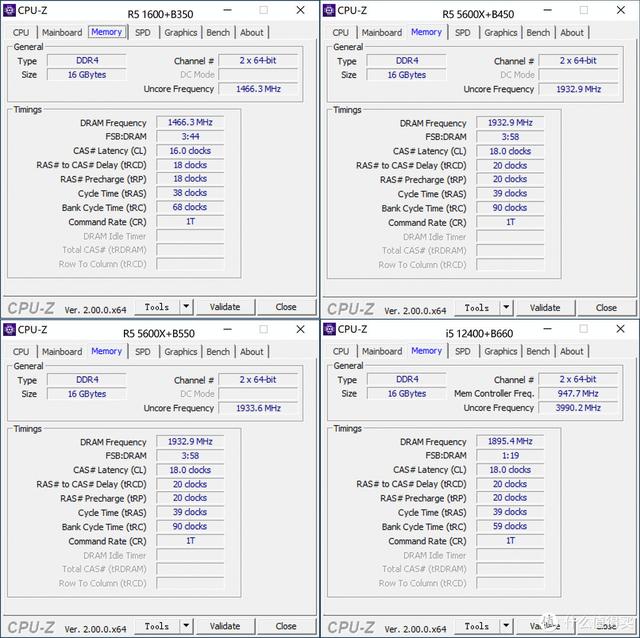The height and width of the screenshot is (638, 640).
Task: Click Close button in R5 1600+B350 window
Action: coord(286,307)
